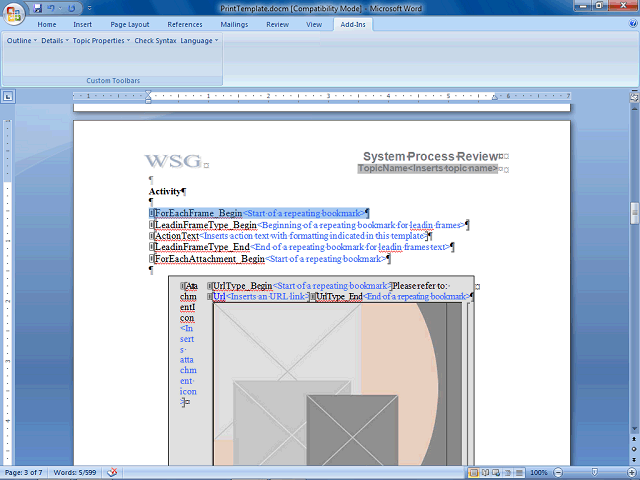Select Print Layout view button
640x480 pixels.
click(x=473, y=473)
